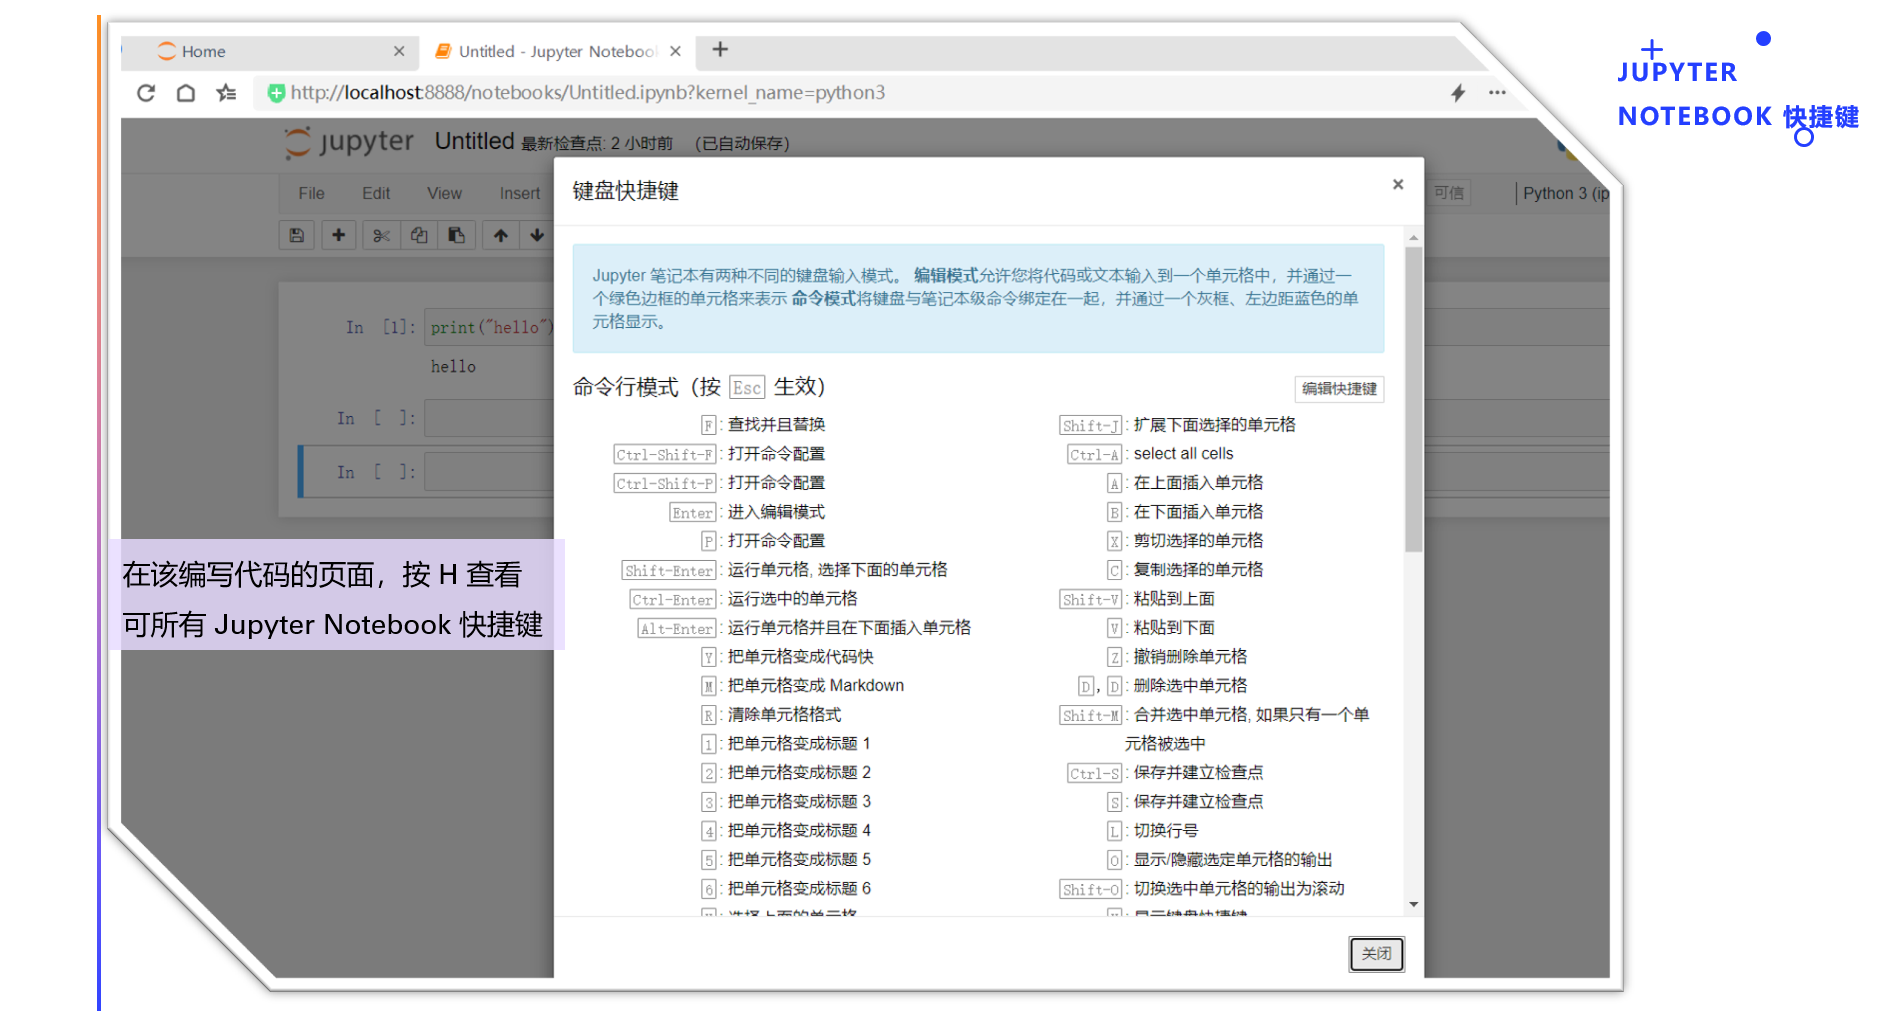Click the 进入编辑模式 shortcut entry

click(x=776, y=512)
